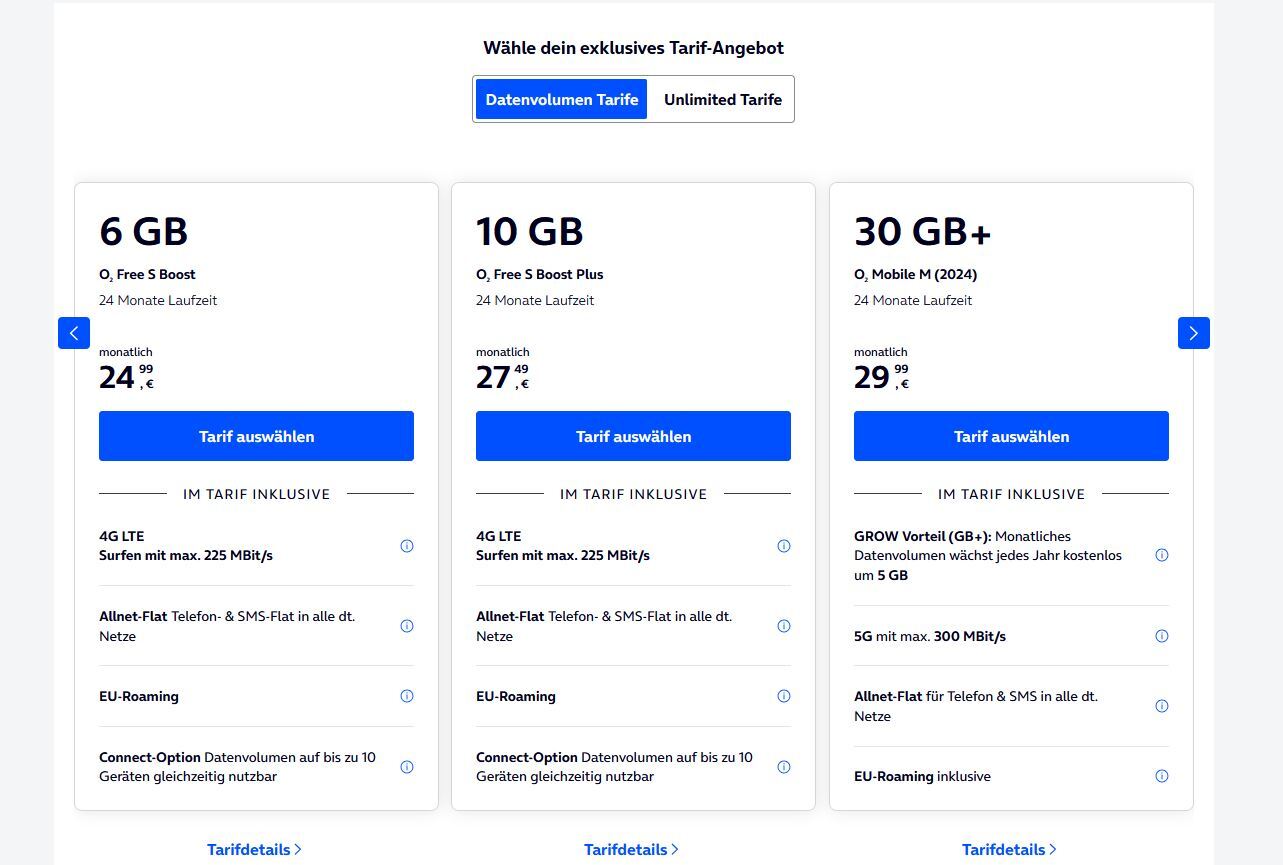Click the GROW Vorteil (GB+) description
Image resolution: width=1283 pixels, height=865 pixels.
(988, 555)
